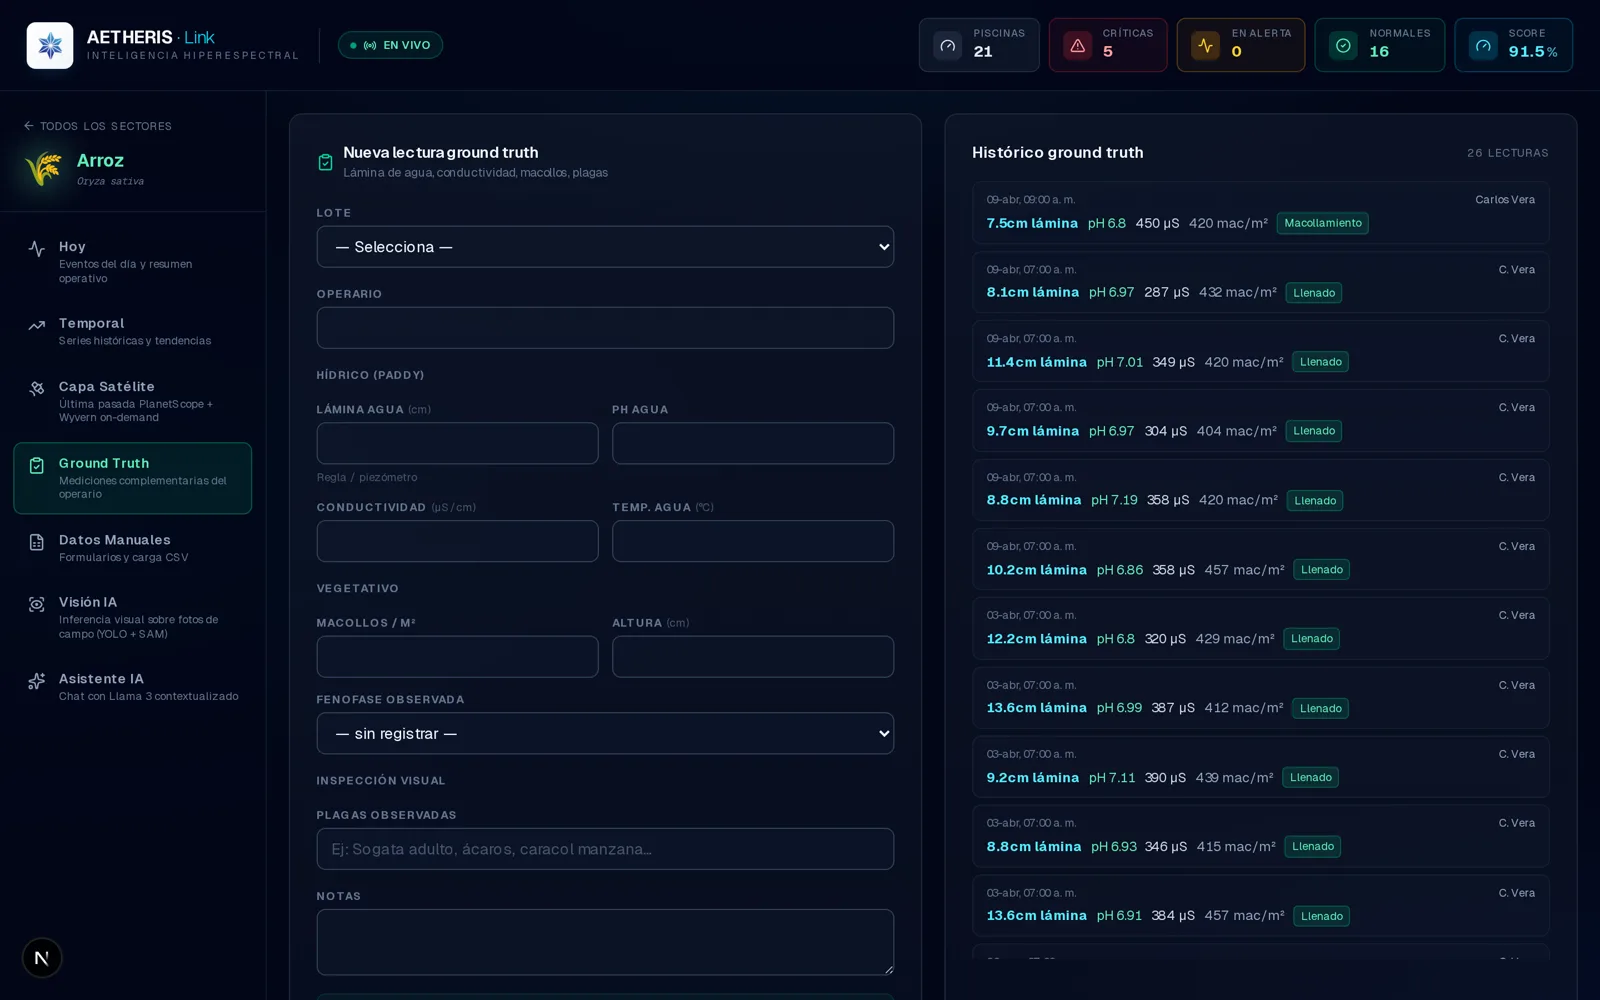The height and width of the screenshot is (1000, 1600).
Task: Click the Aetheris star logo icon
Action: pyautogui.click(x=50, y=45)
